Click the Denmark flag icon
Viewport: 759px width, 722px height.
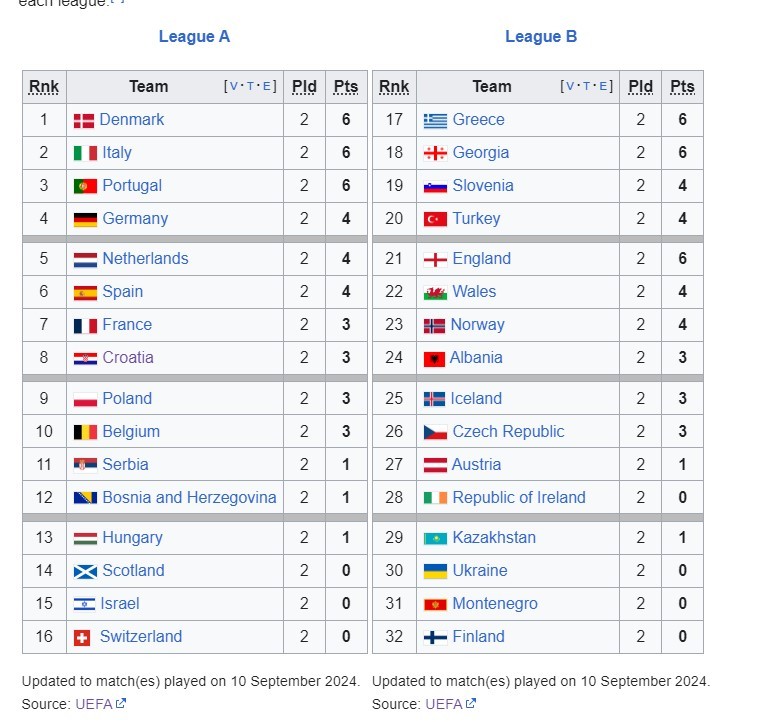click(84, 120)
